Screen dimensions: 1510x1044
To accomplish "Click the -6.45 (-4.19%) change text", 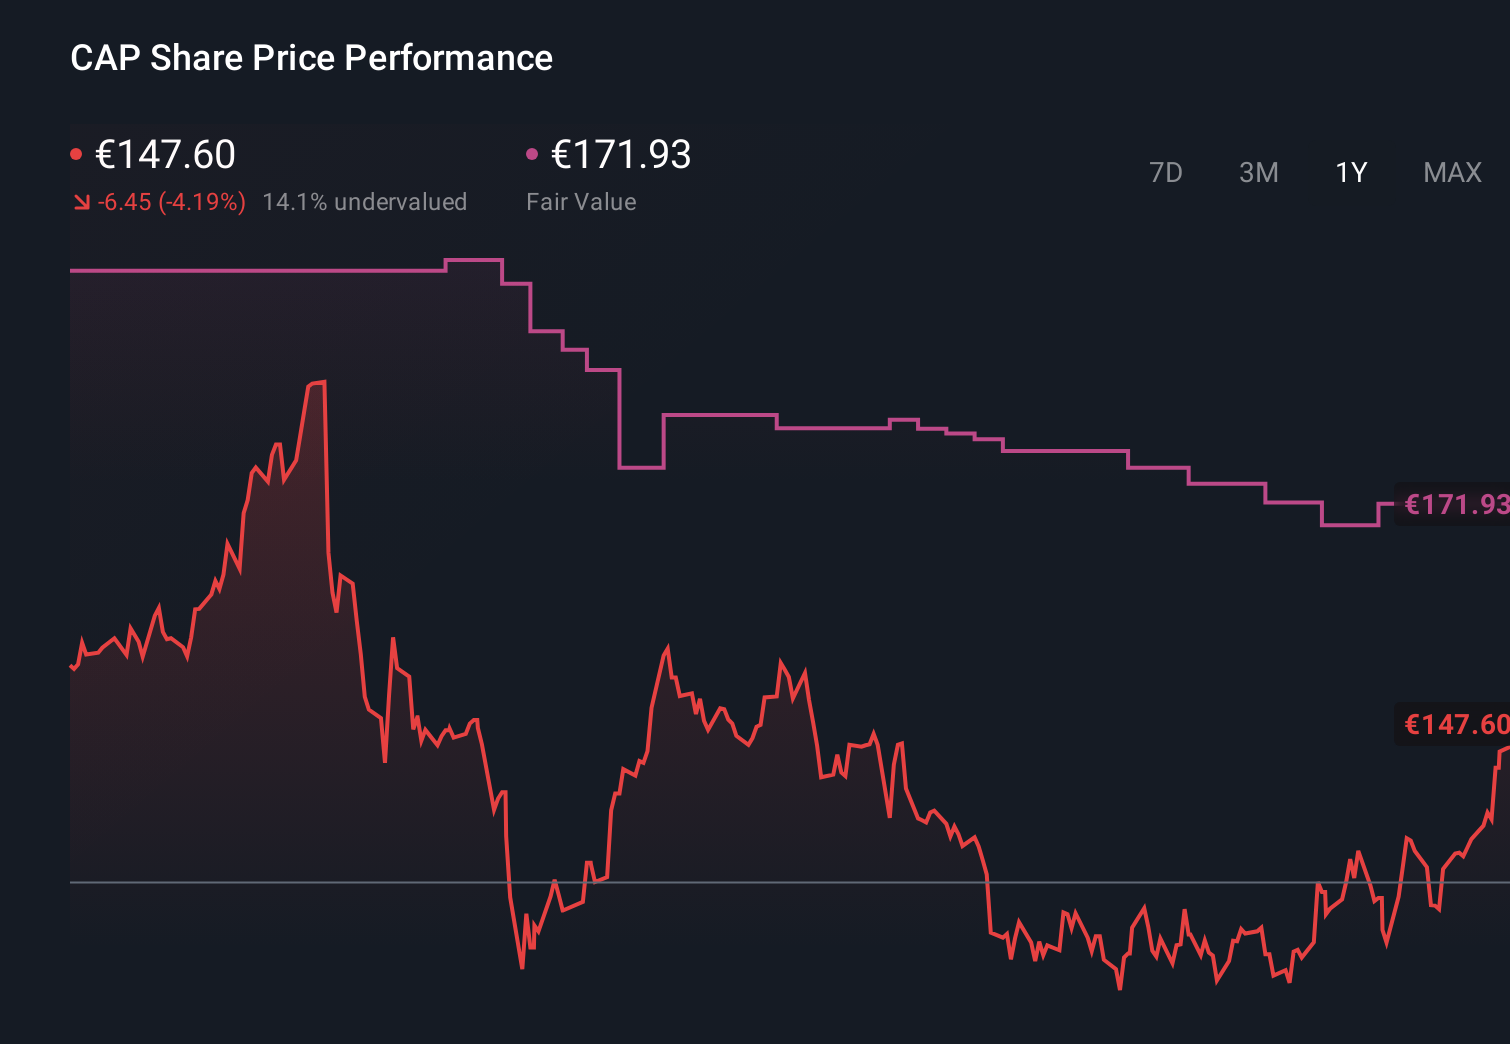I will tap(170, 201).
